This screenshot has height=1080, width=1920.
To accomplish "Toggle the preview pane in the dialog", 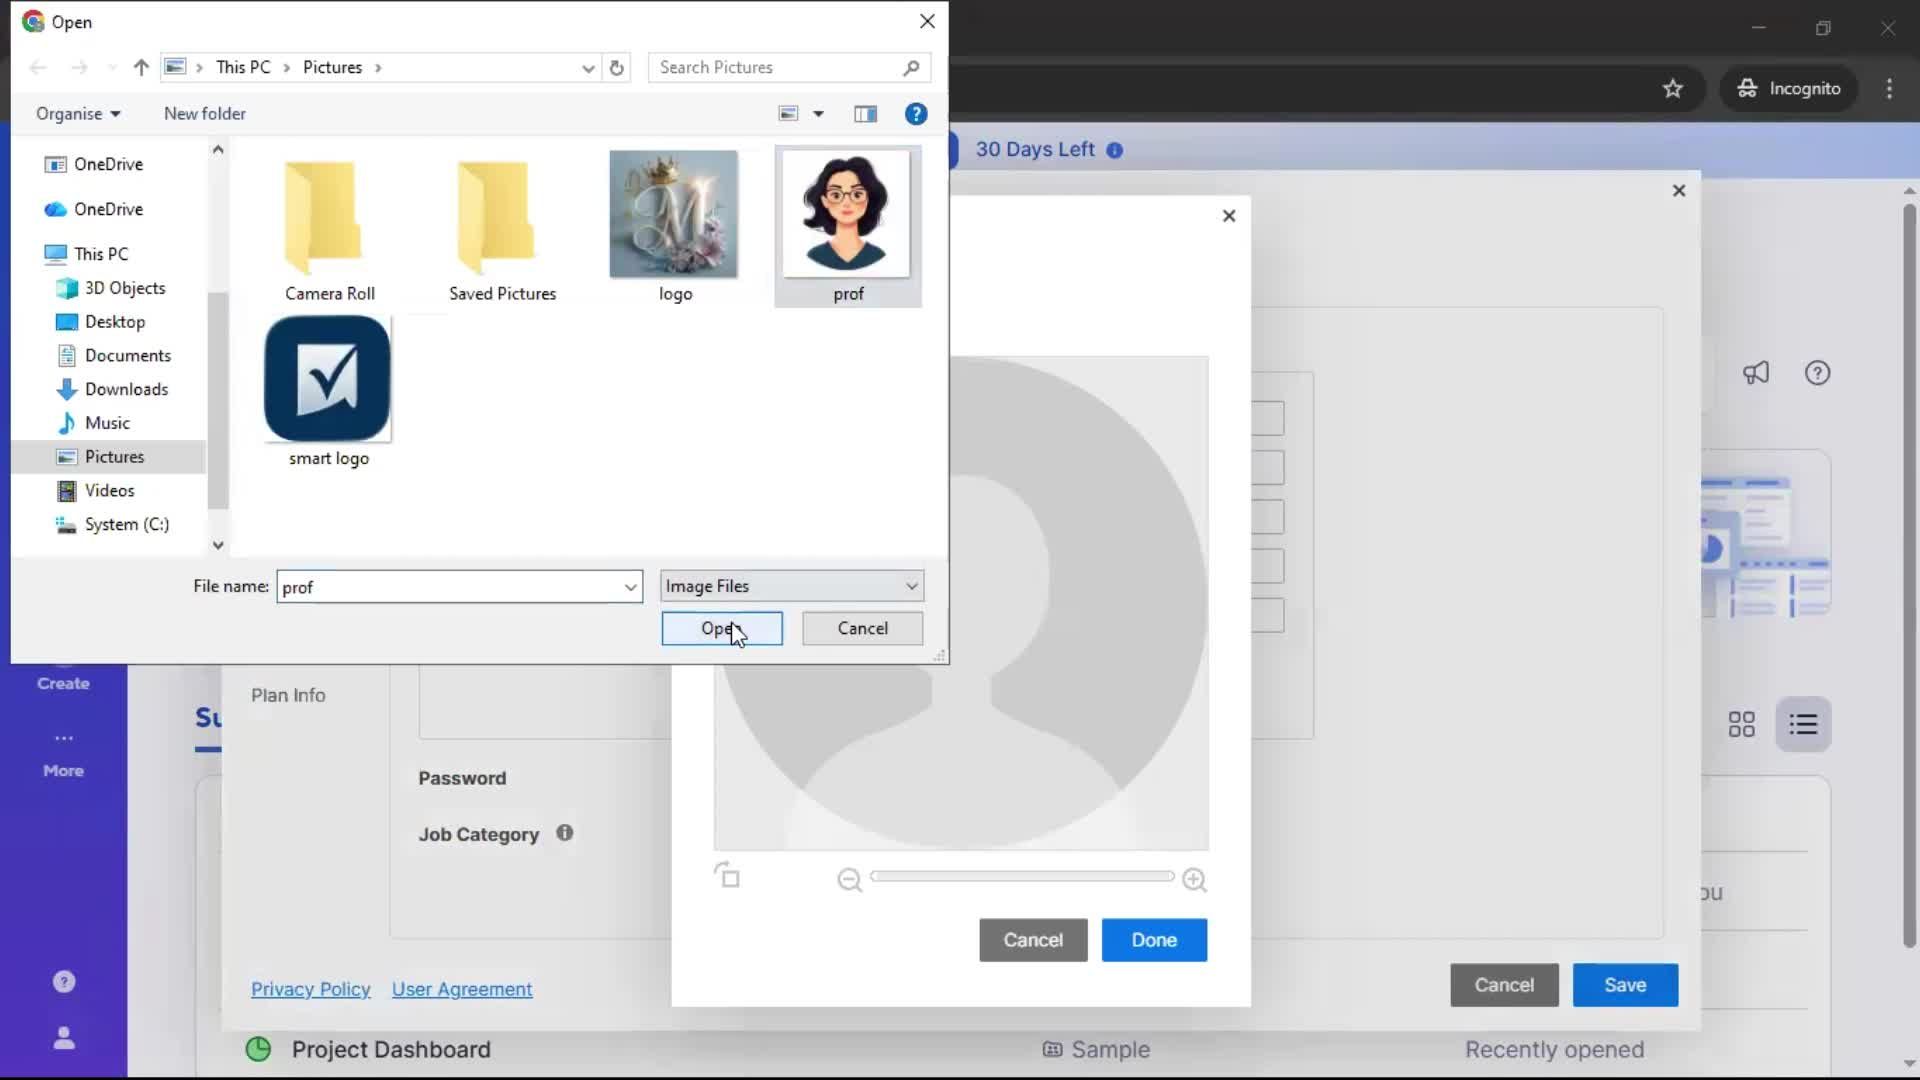I will [x=866, y=113].
